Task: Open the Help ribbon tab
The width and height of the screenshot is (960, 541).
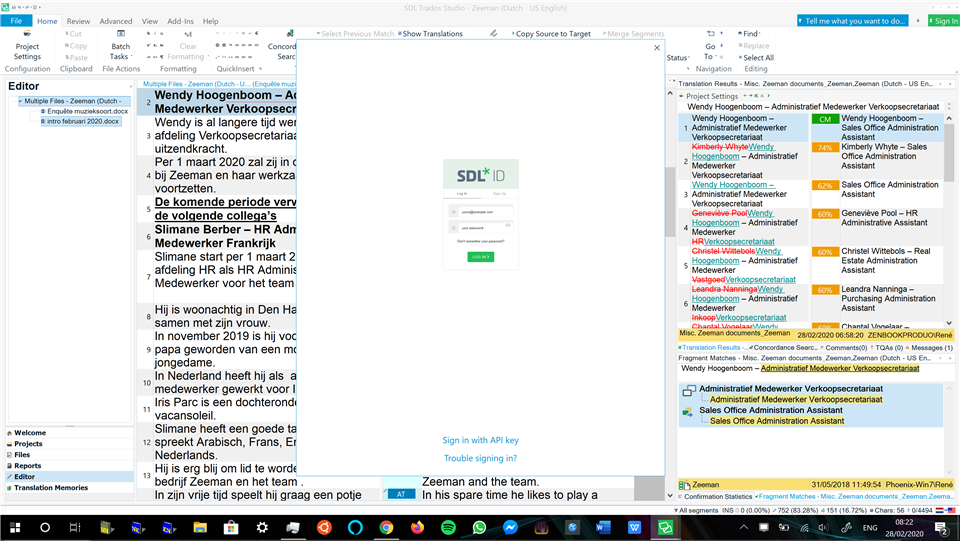Action: (x=211, y=21)
